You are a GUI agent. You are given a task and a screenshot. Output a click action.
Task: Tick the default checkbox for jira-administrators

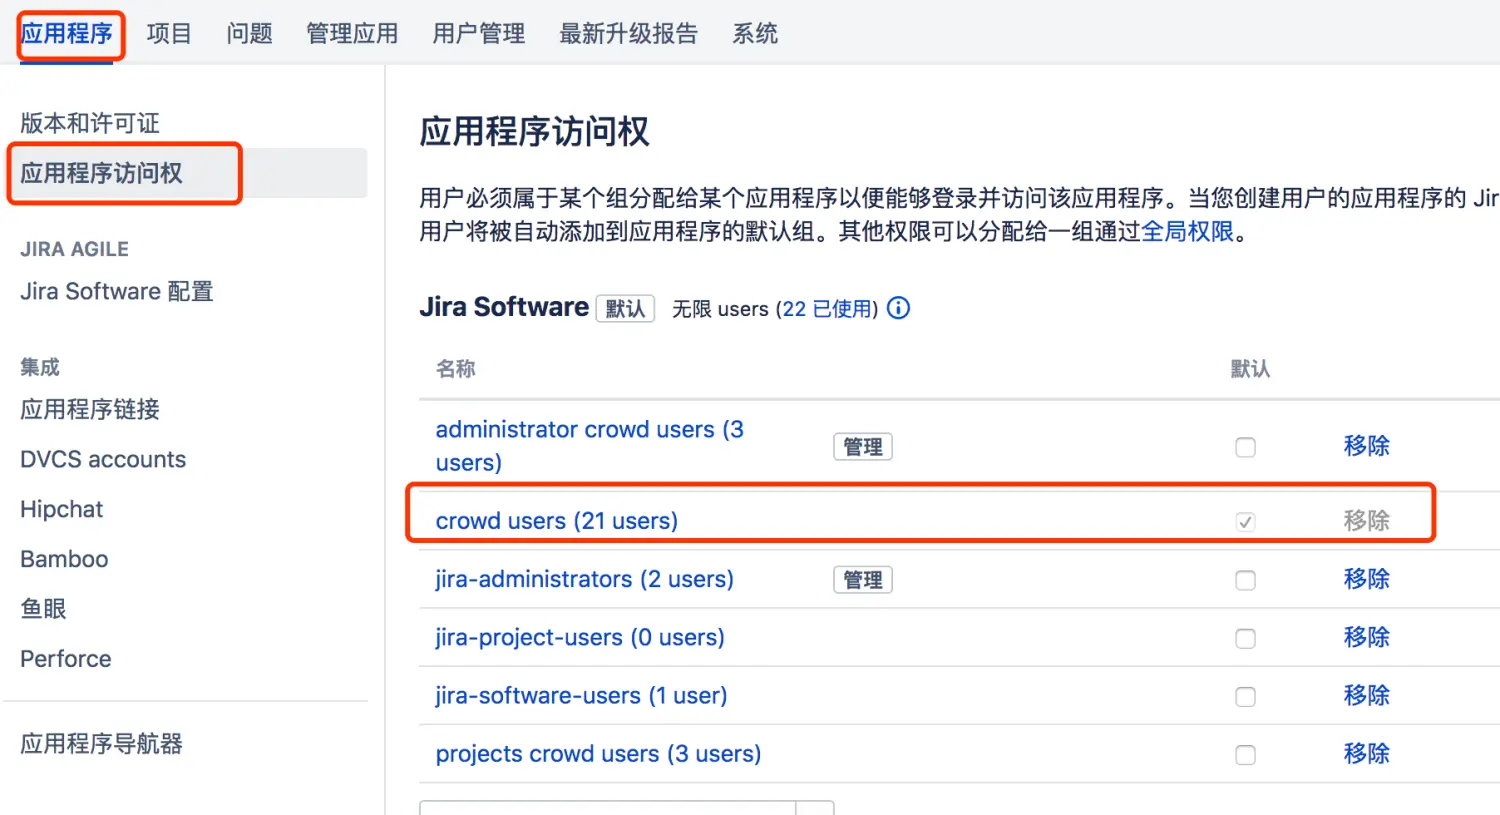(1245, 580)
